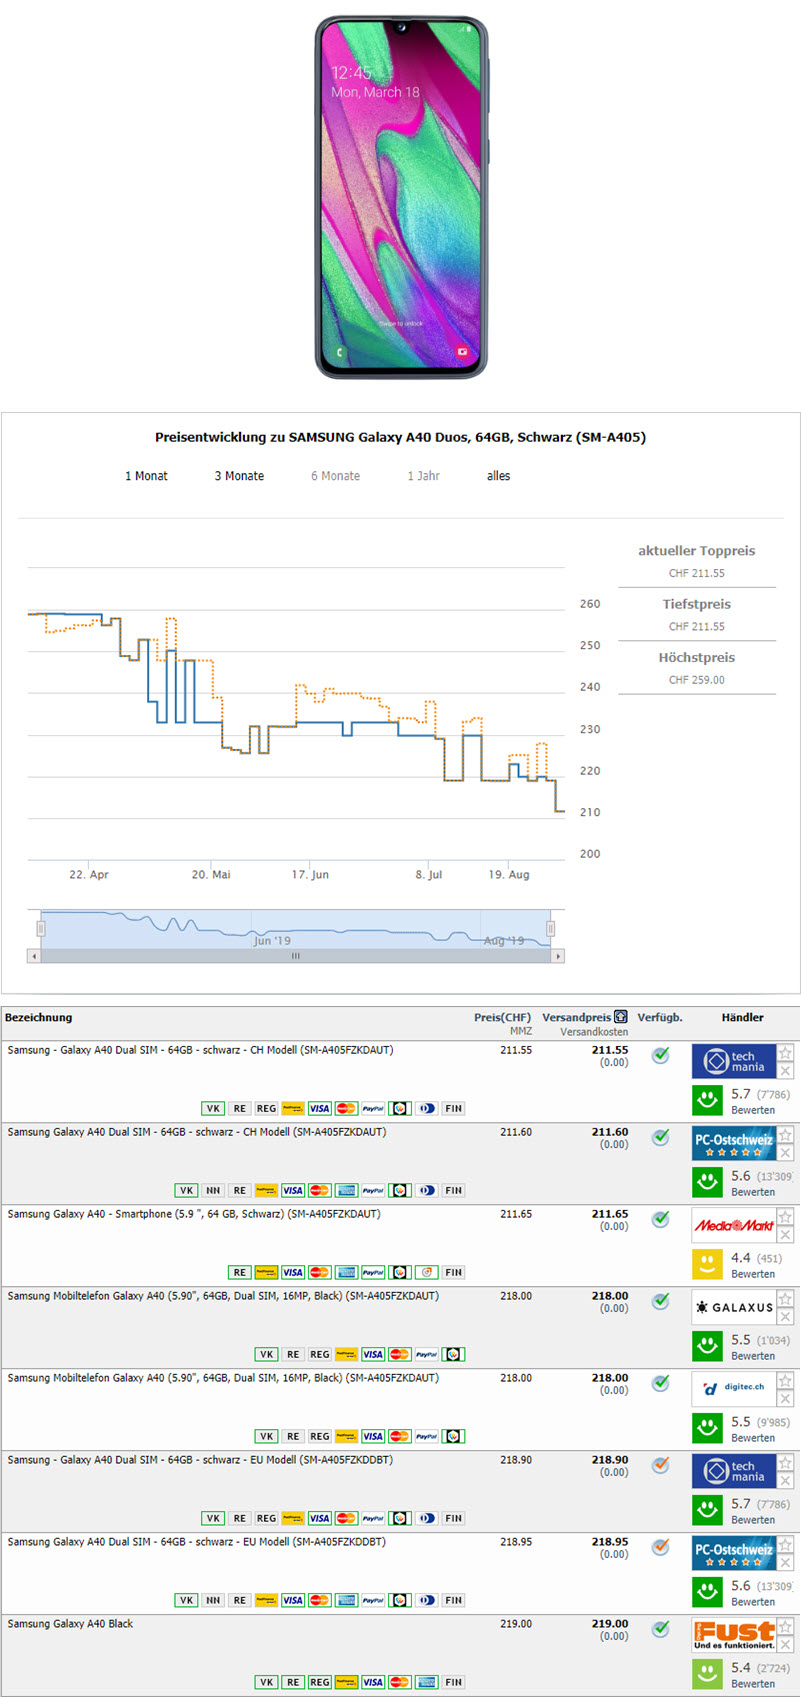
Task: Click the digitec.ch merchant logo
Action: coord(733,1389)
